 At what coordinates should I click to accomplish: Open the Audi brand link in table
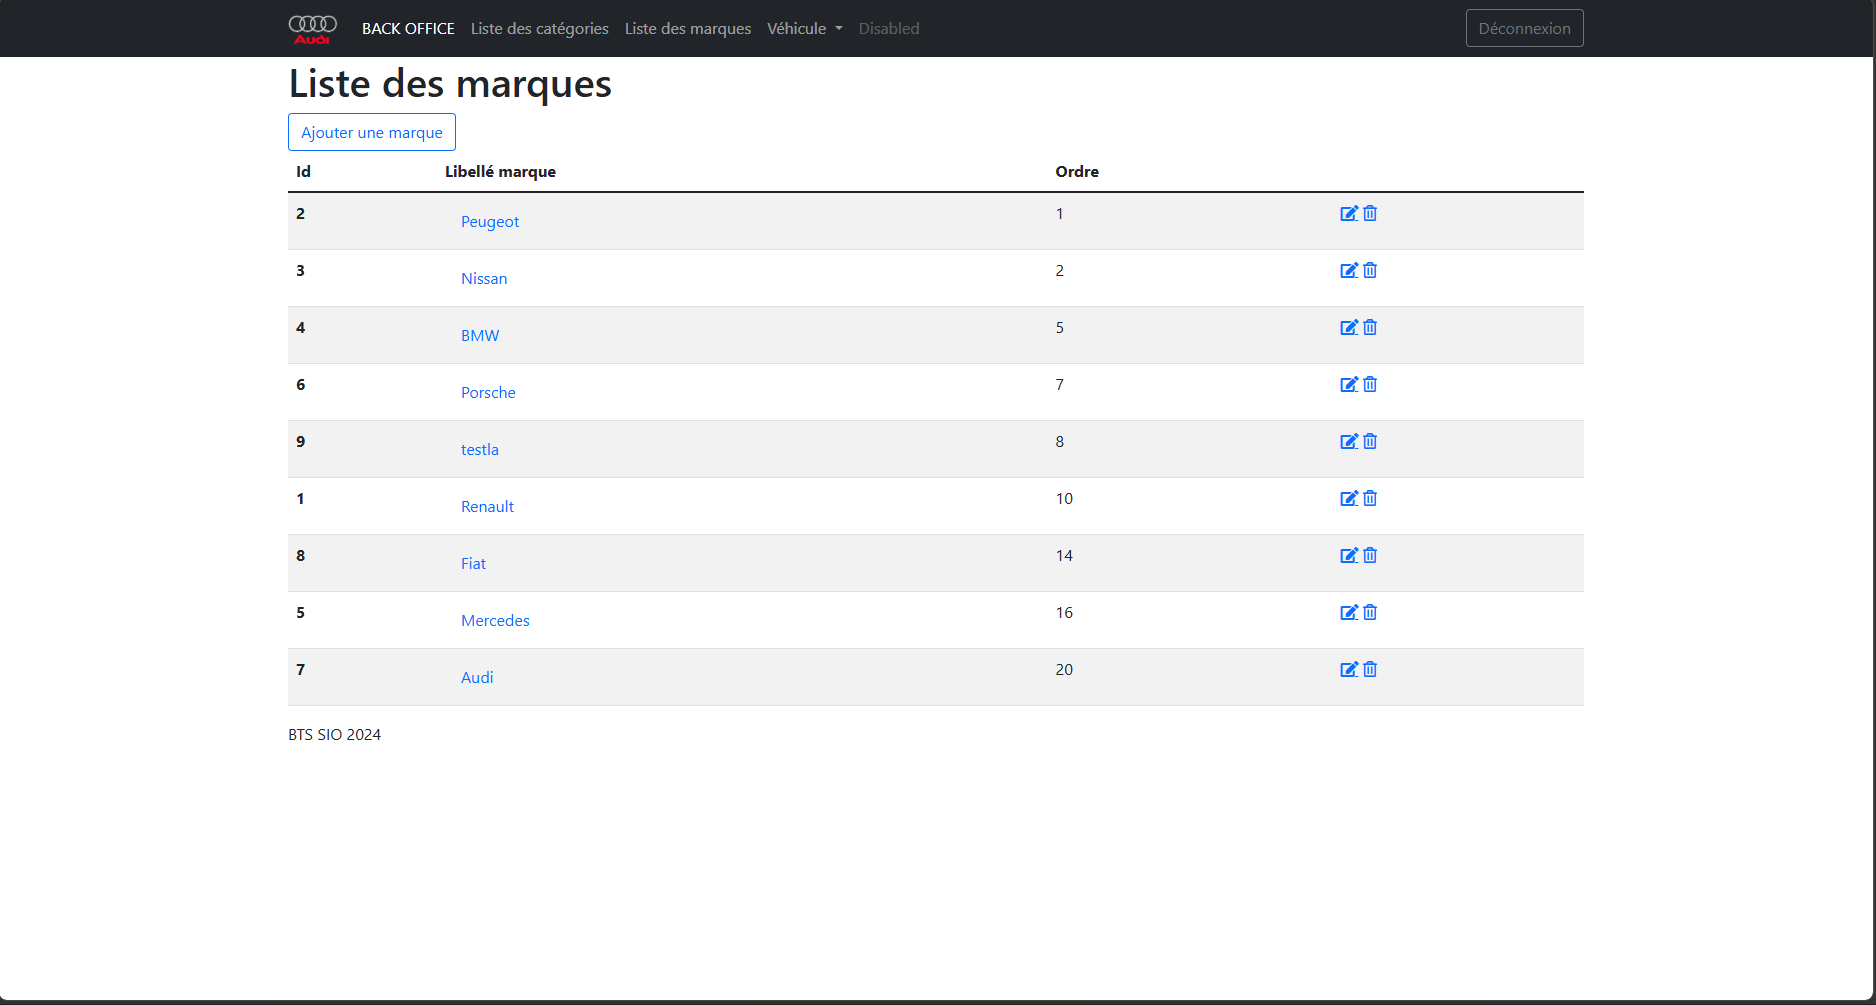click(477, 678)
